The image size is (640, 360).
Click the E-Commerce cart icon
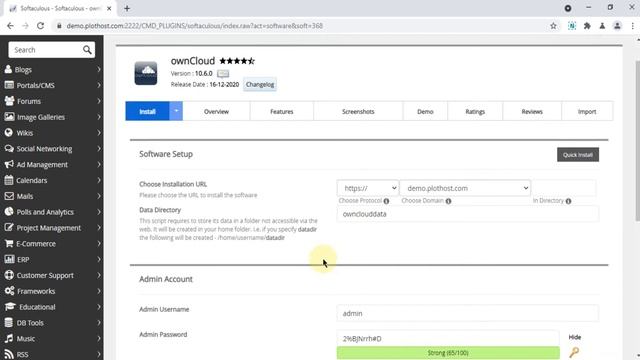9,243
